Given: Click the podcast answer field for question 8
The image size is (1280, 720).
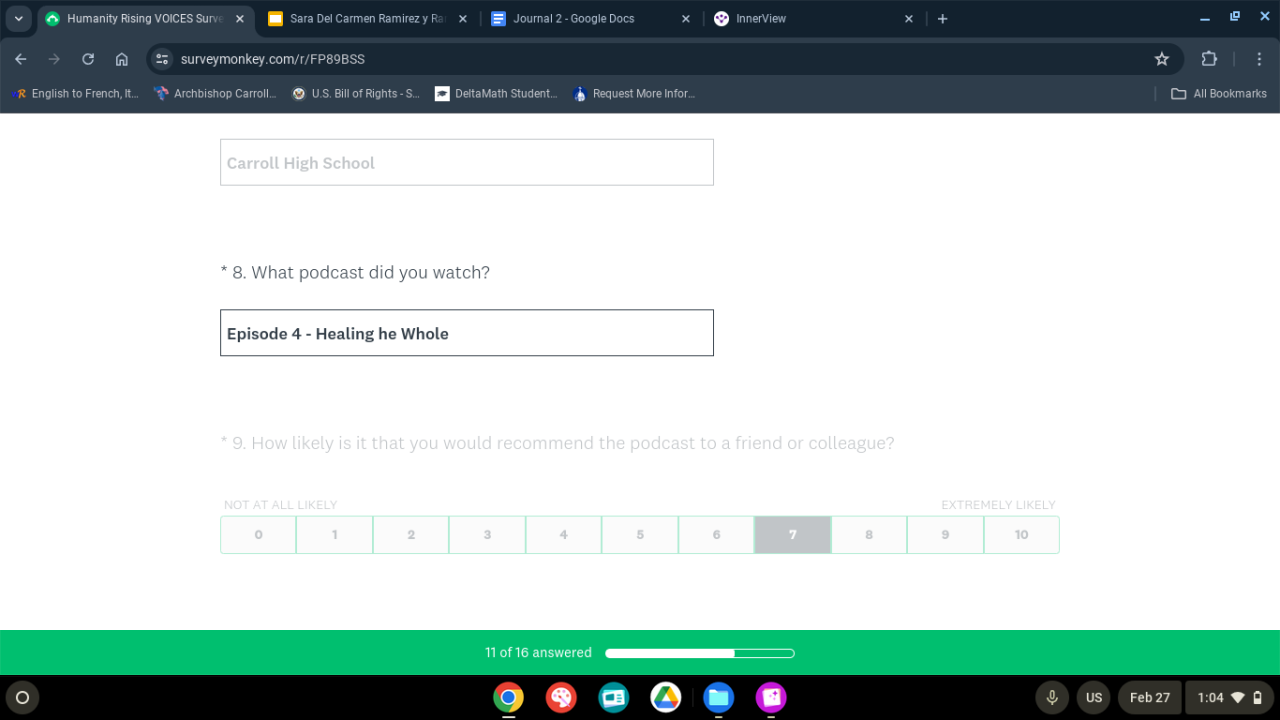Looking at the screenshot, I should (x=467, y=333).
